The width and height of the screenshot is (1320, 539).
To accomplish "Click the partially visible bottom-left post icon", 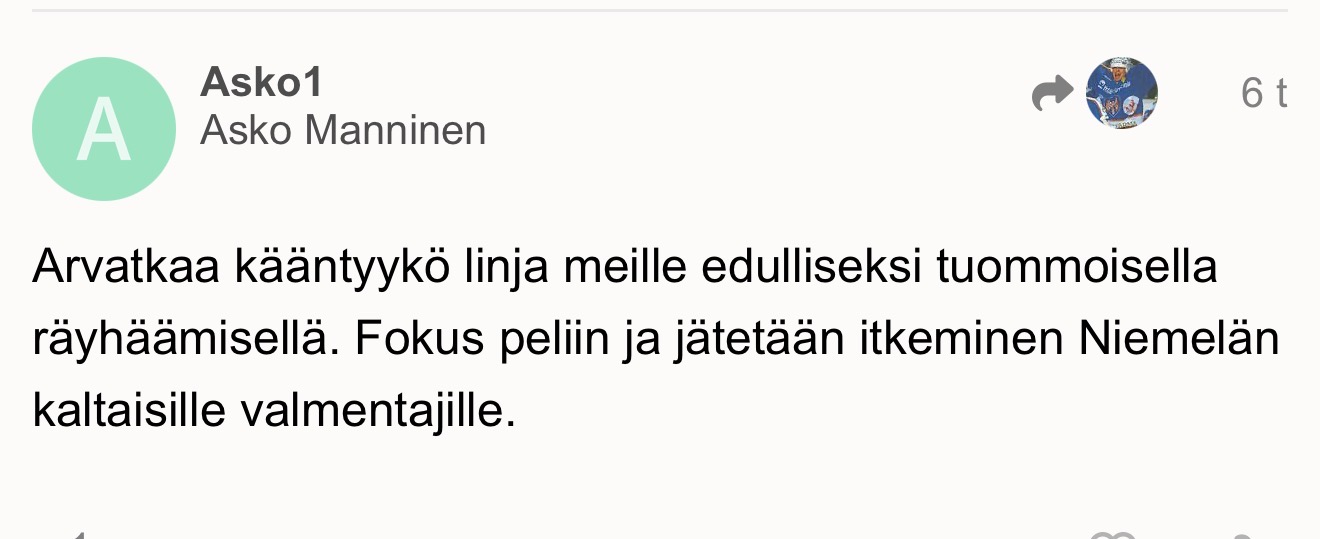I will click(x=78, y=535).
